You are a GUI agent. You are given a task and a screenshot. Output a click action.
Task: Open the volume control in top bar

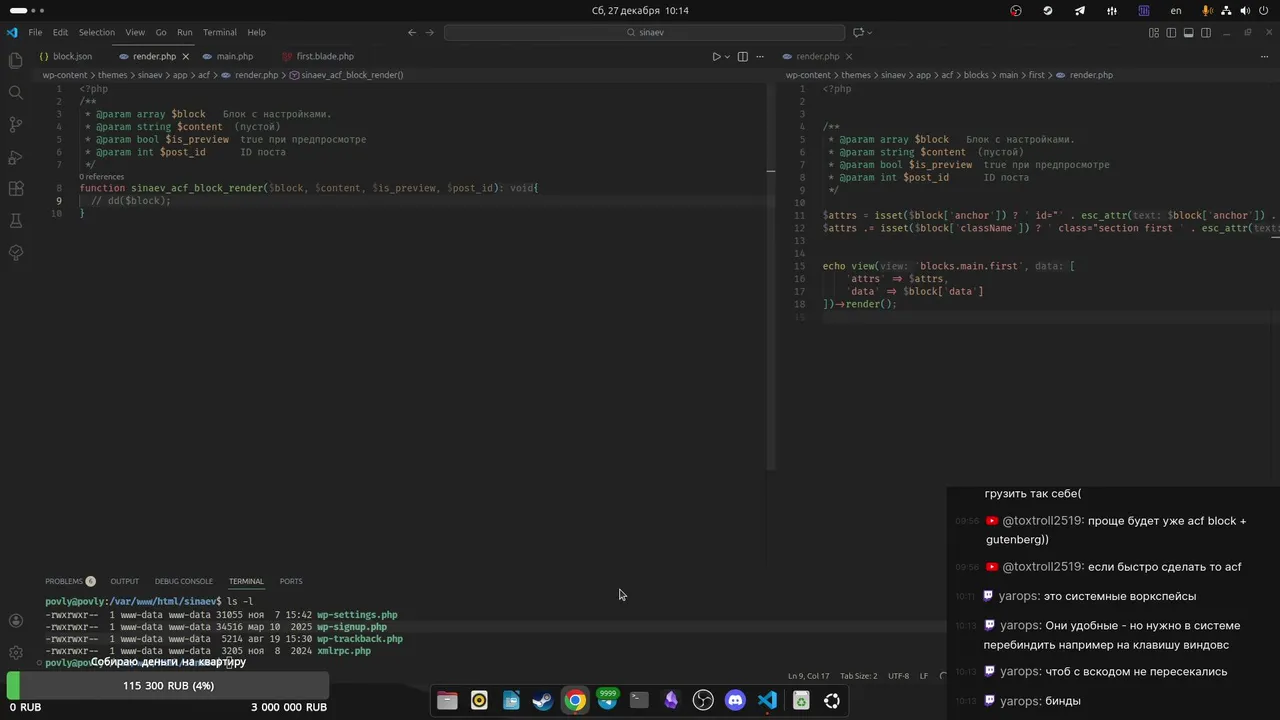coord(1246,10)
